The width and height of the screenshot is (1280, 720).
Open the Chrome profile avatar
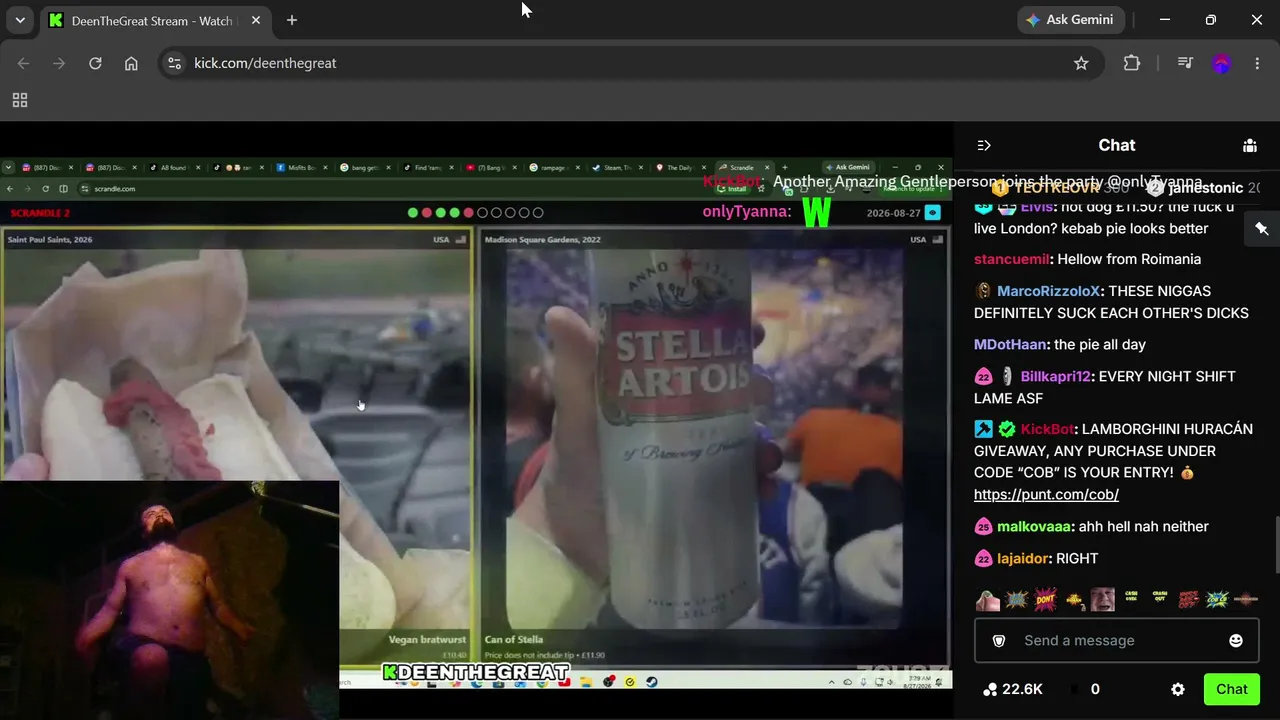coord(1221,63)
